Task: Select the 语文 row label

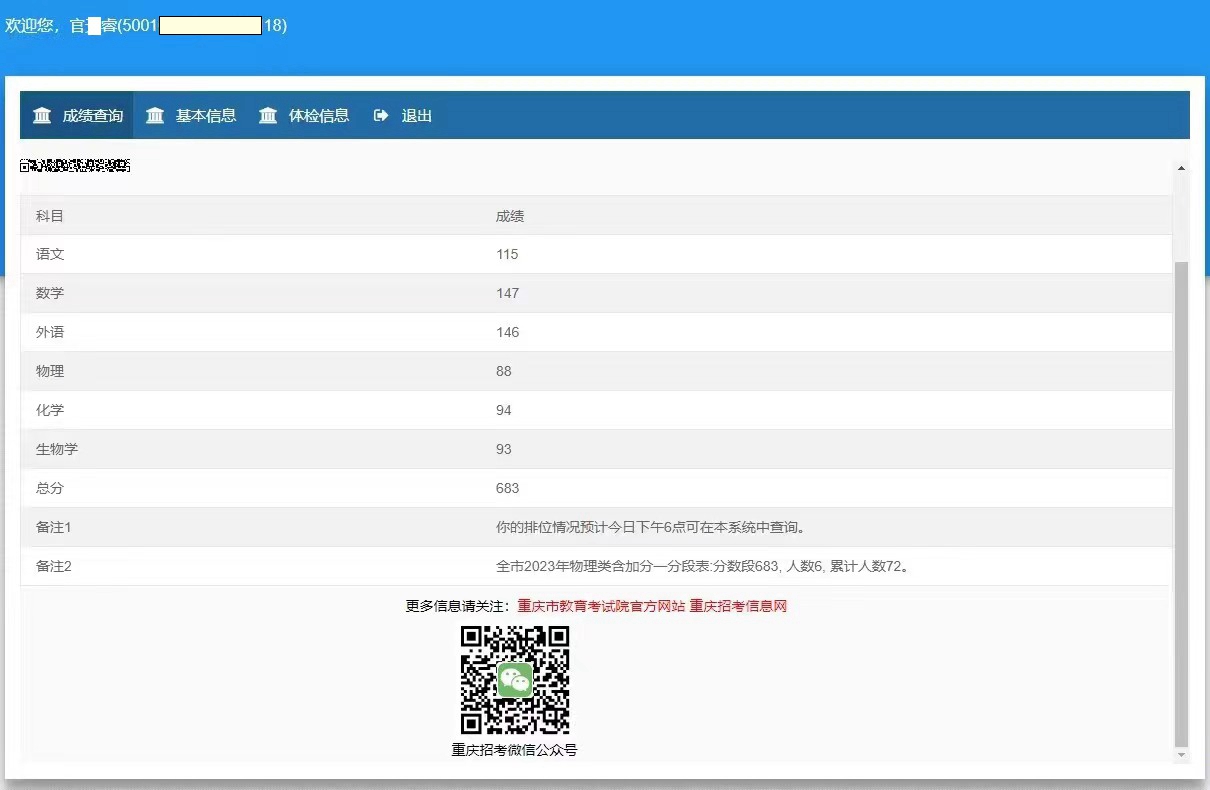Action: [50, 254]
